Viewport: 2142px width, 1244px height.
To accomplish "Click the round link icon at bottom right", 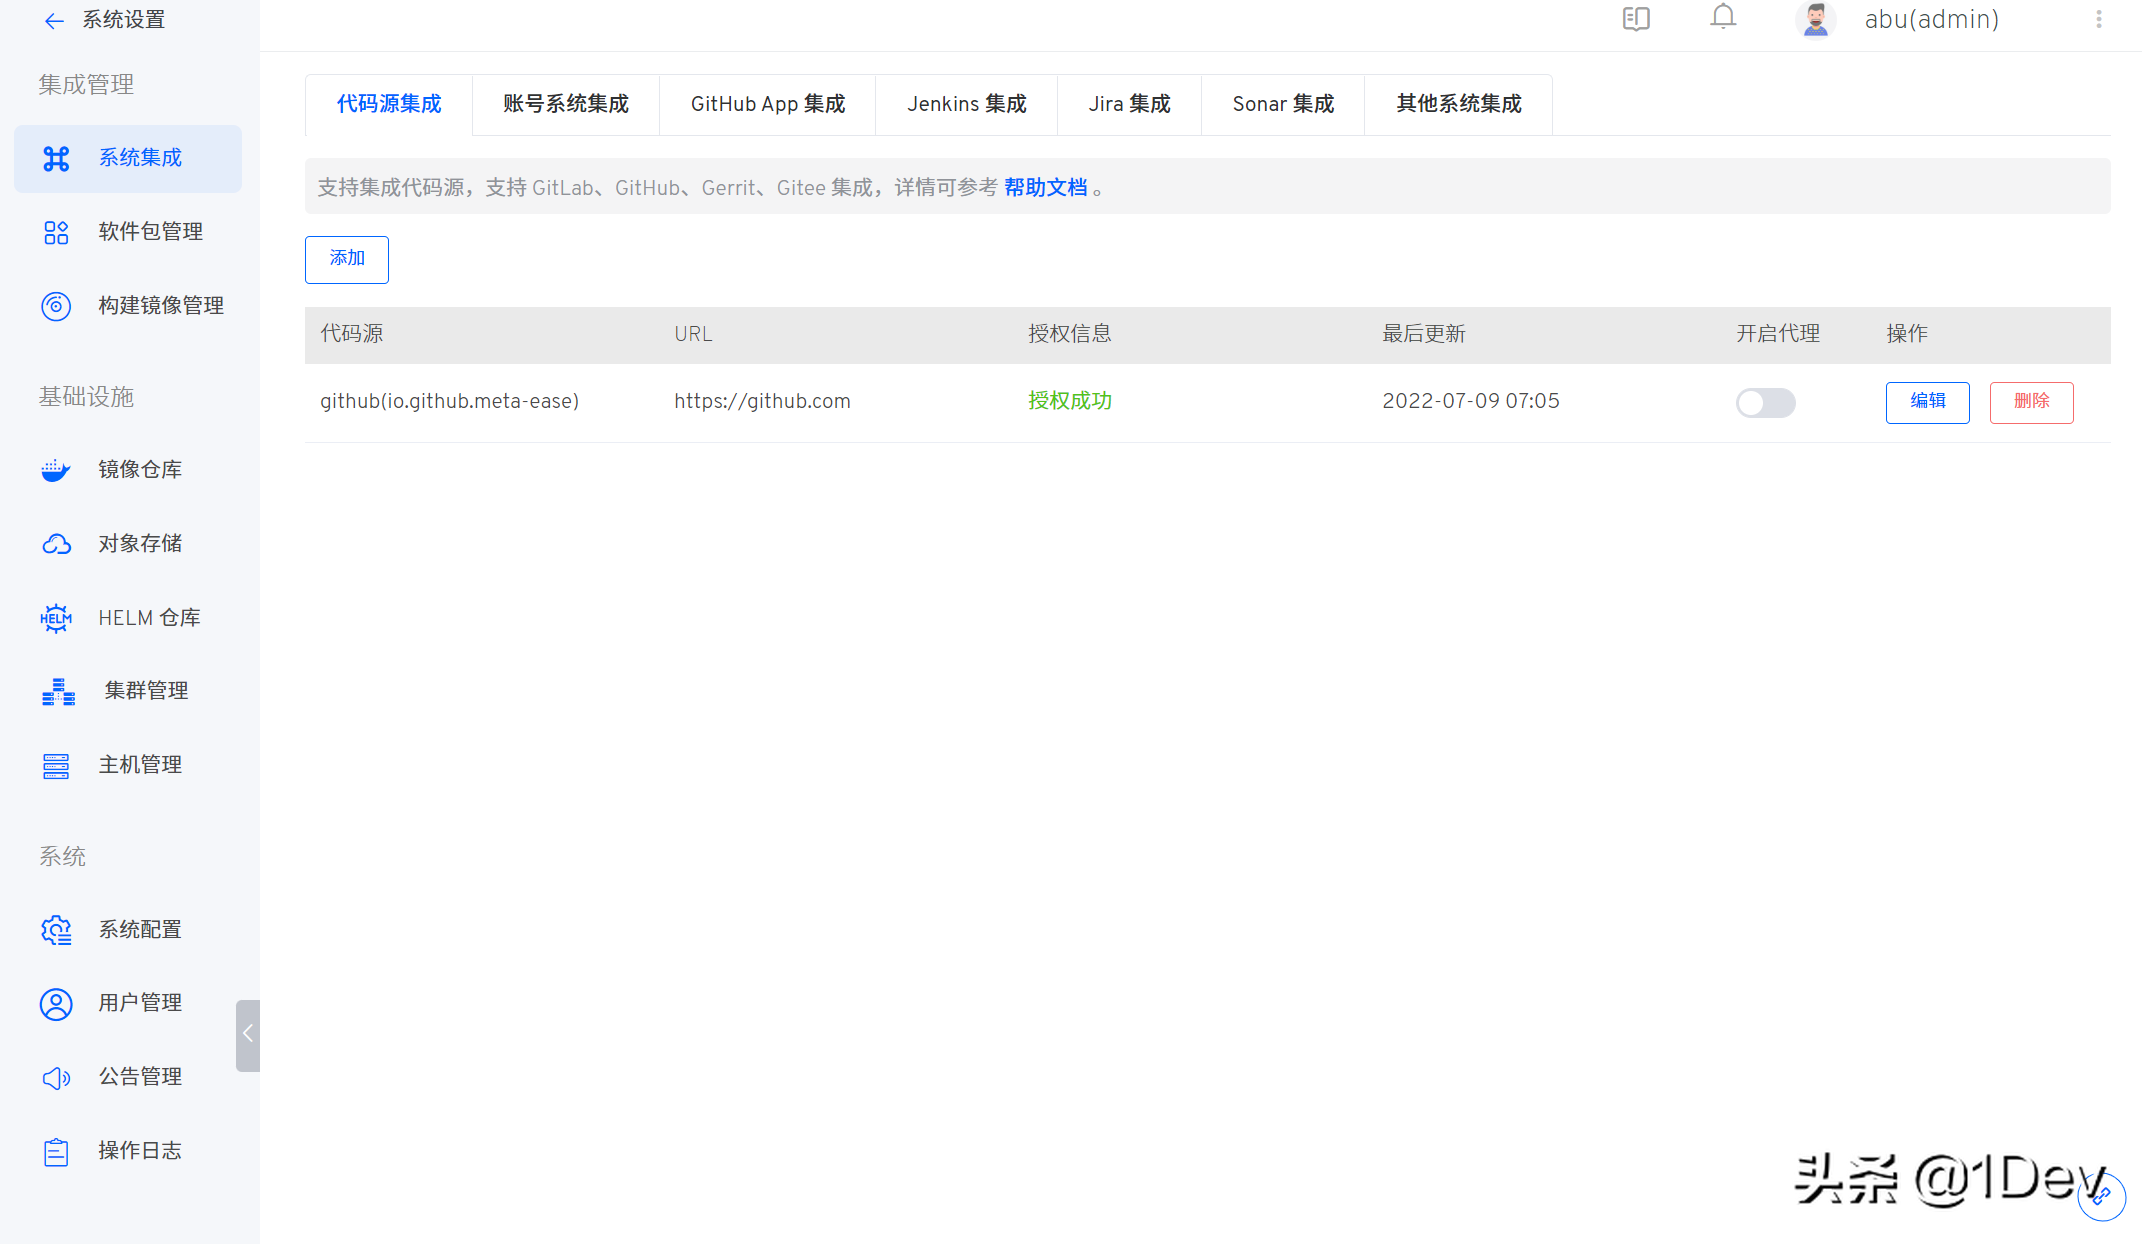I will coord(2101,1197).
